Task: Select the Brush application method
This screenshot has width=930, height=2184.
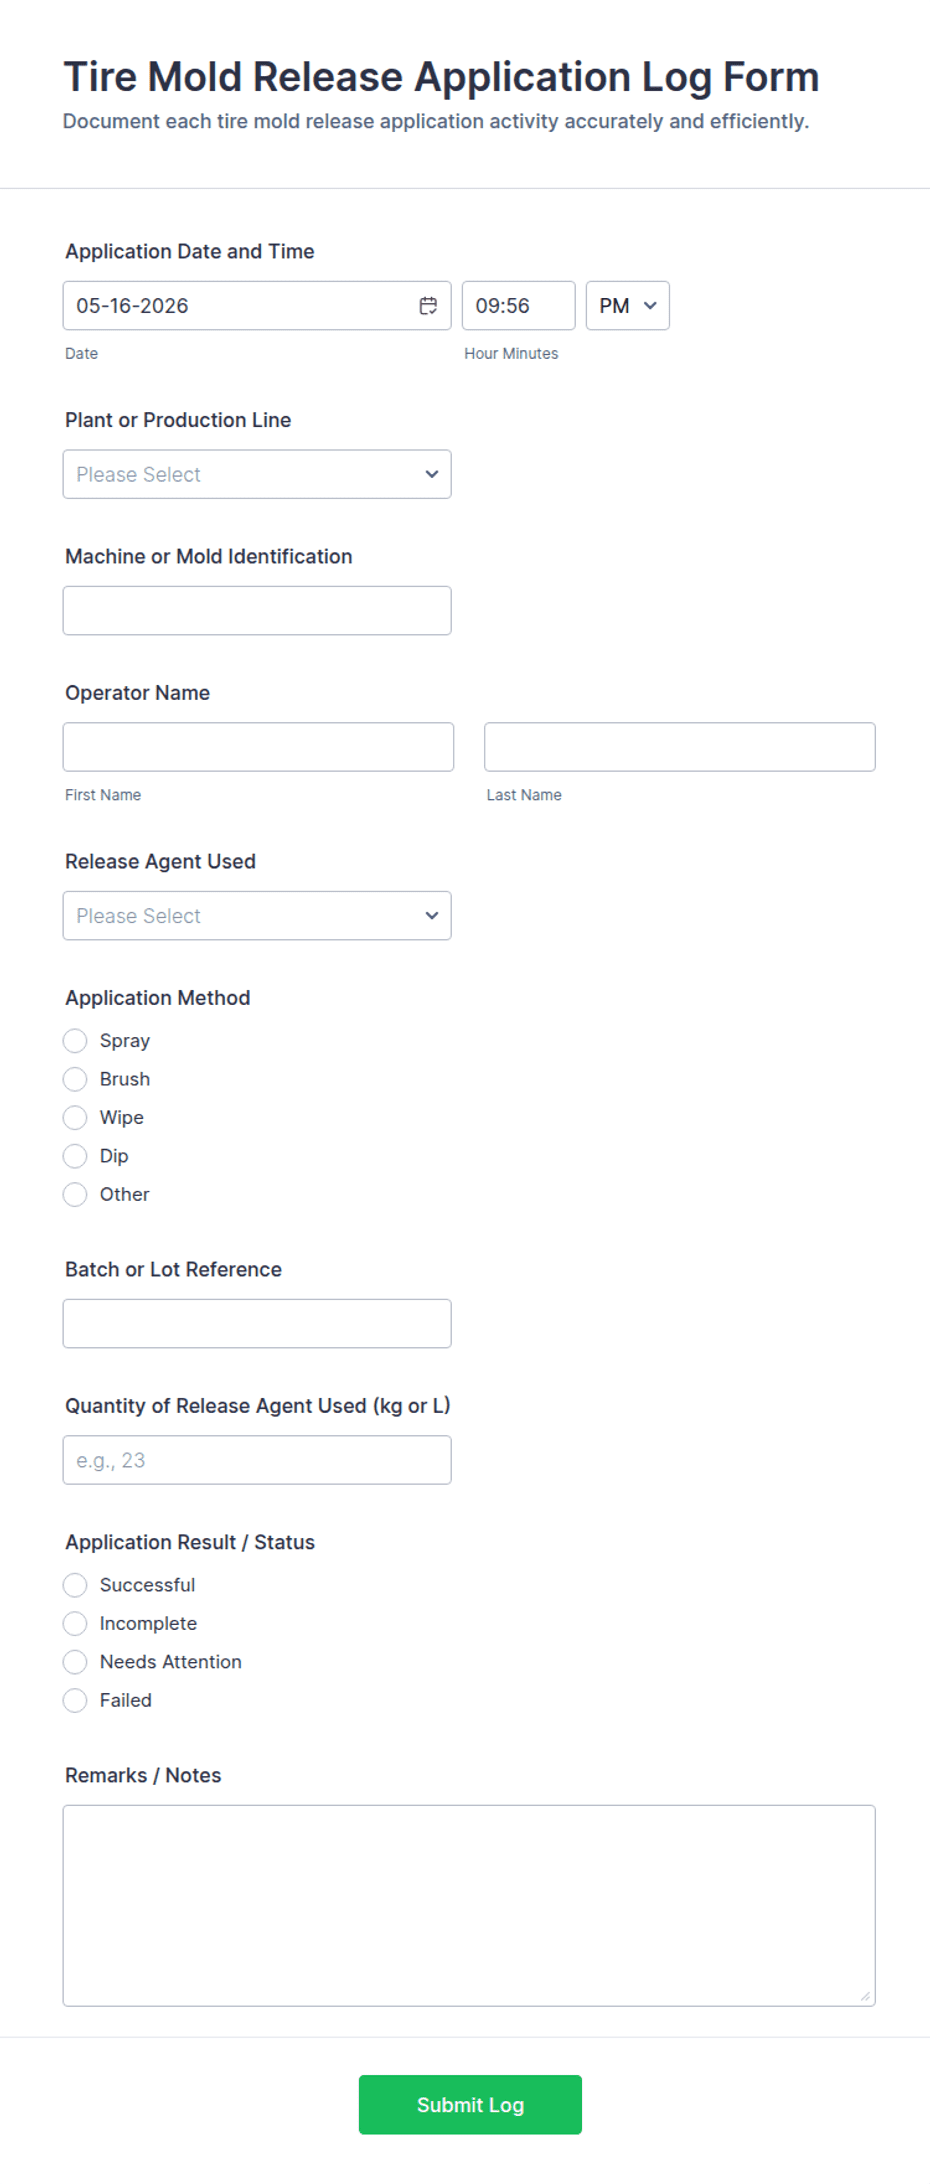Action: (x=75, y=1079)
